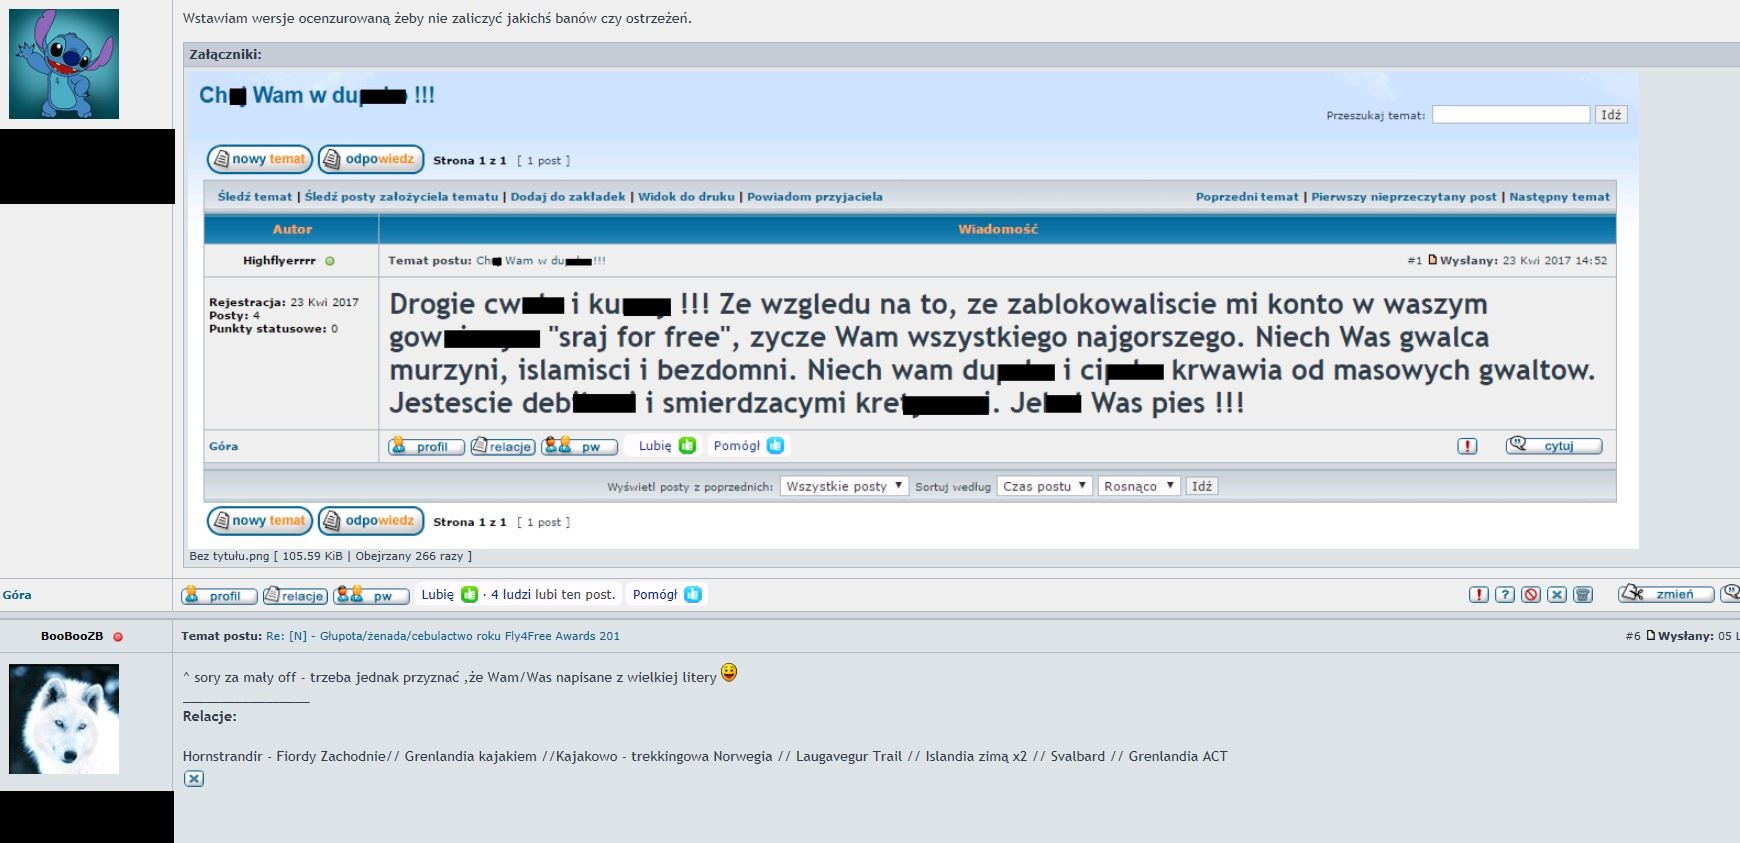1740x843 pixels.
Task: Open the attached screenshot's censored thread title
Action: coord(317,95)
